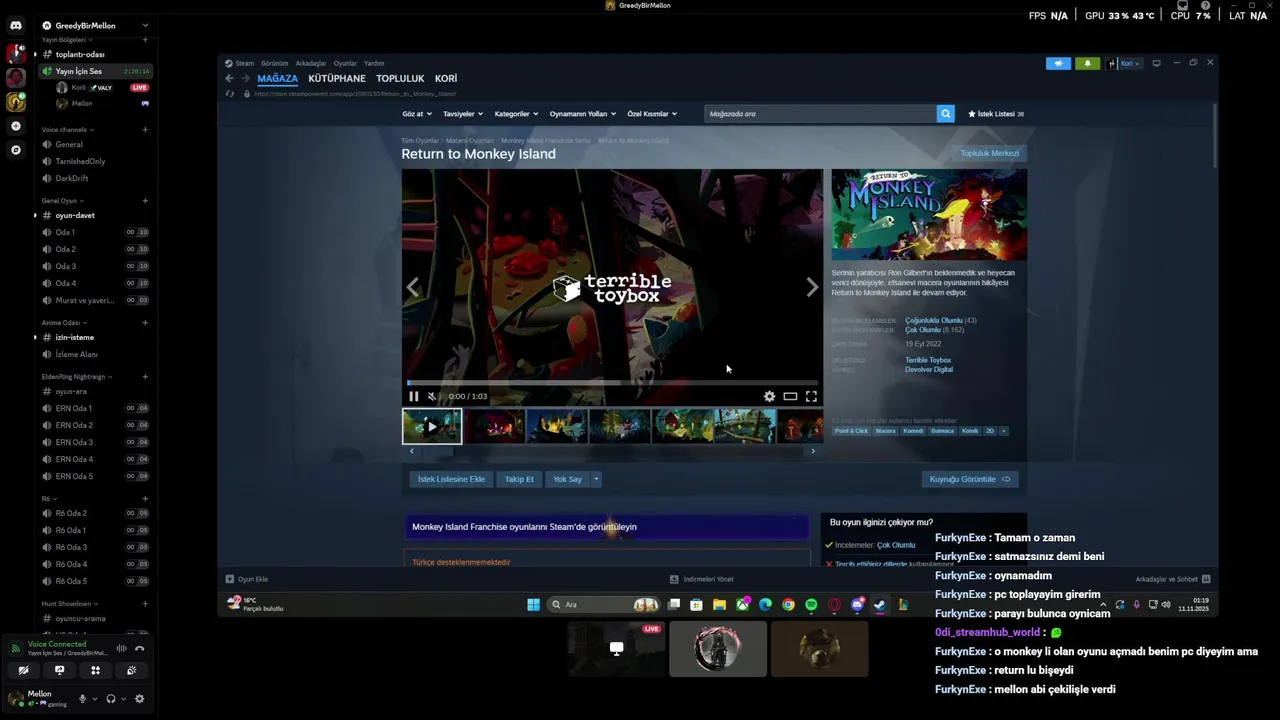Click the Steam store search magnifier button

coord(945,114)
